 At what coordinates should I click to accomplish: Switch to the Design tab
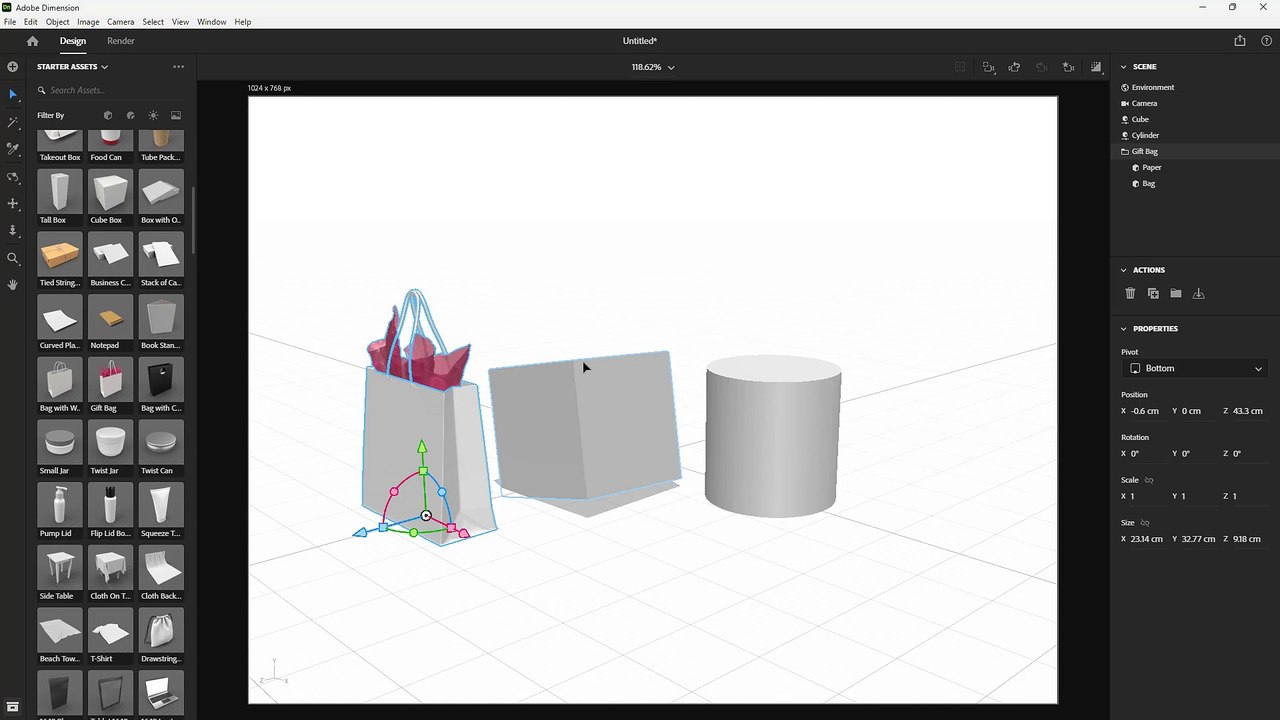tap(73, 41)
